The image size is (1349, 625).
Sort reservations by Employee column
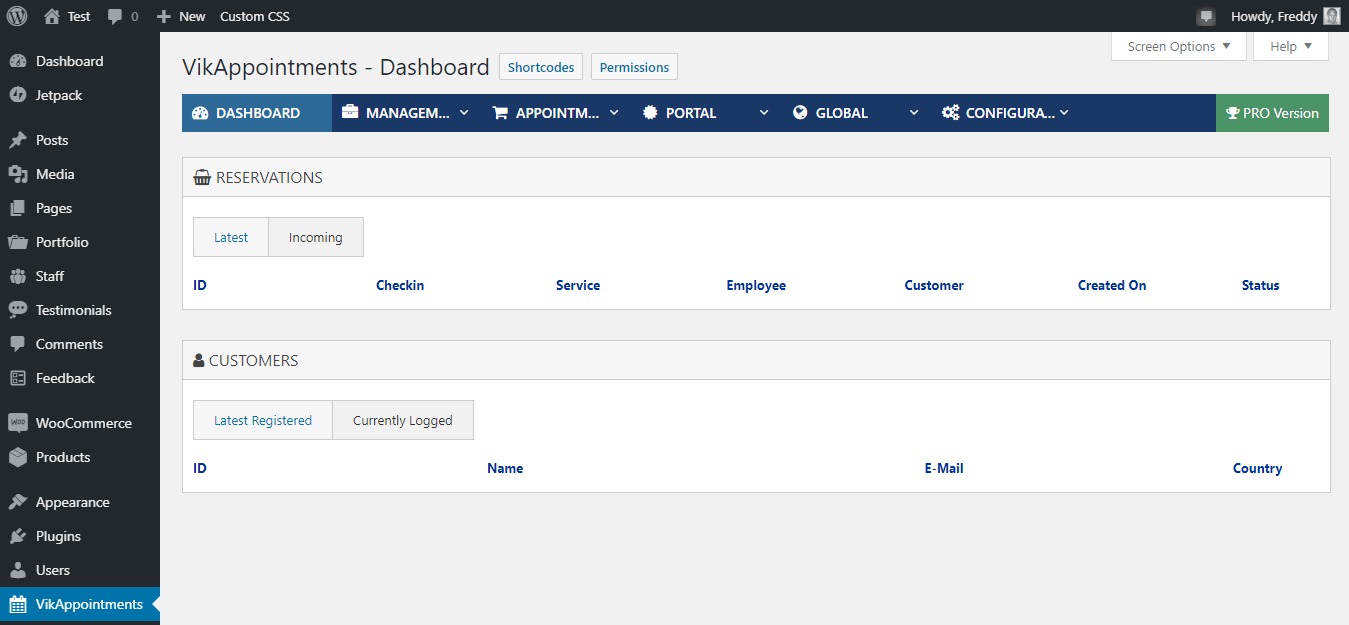click(756, 285)
